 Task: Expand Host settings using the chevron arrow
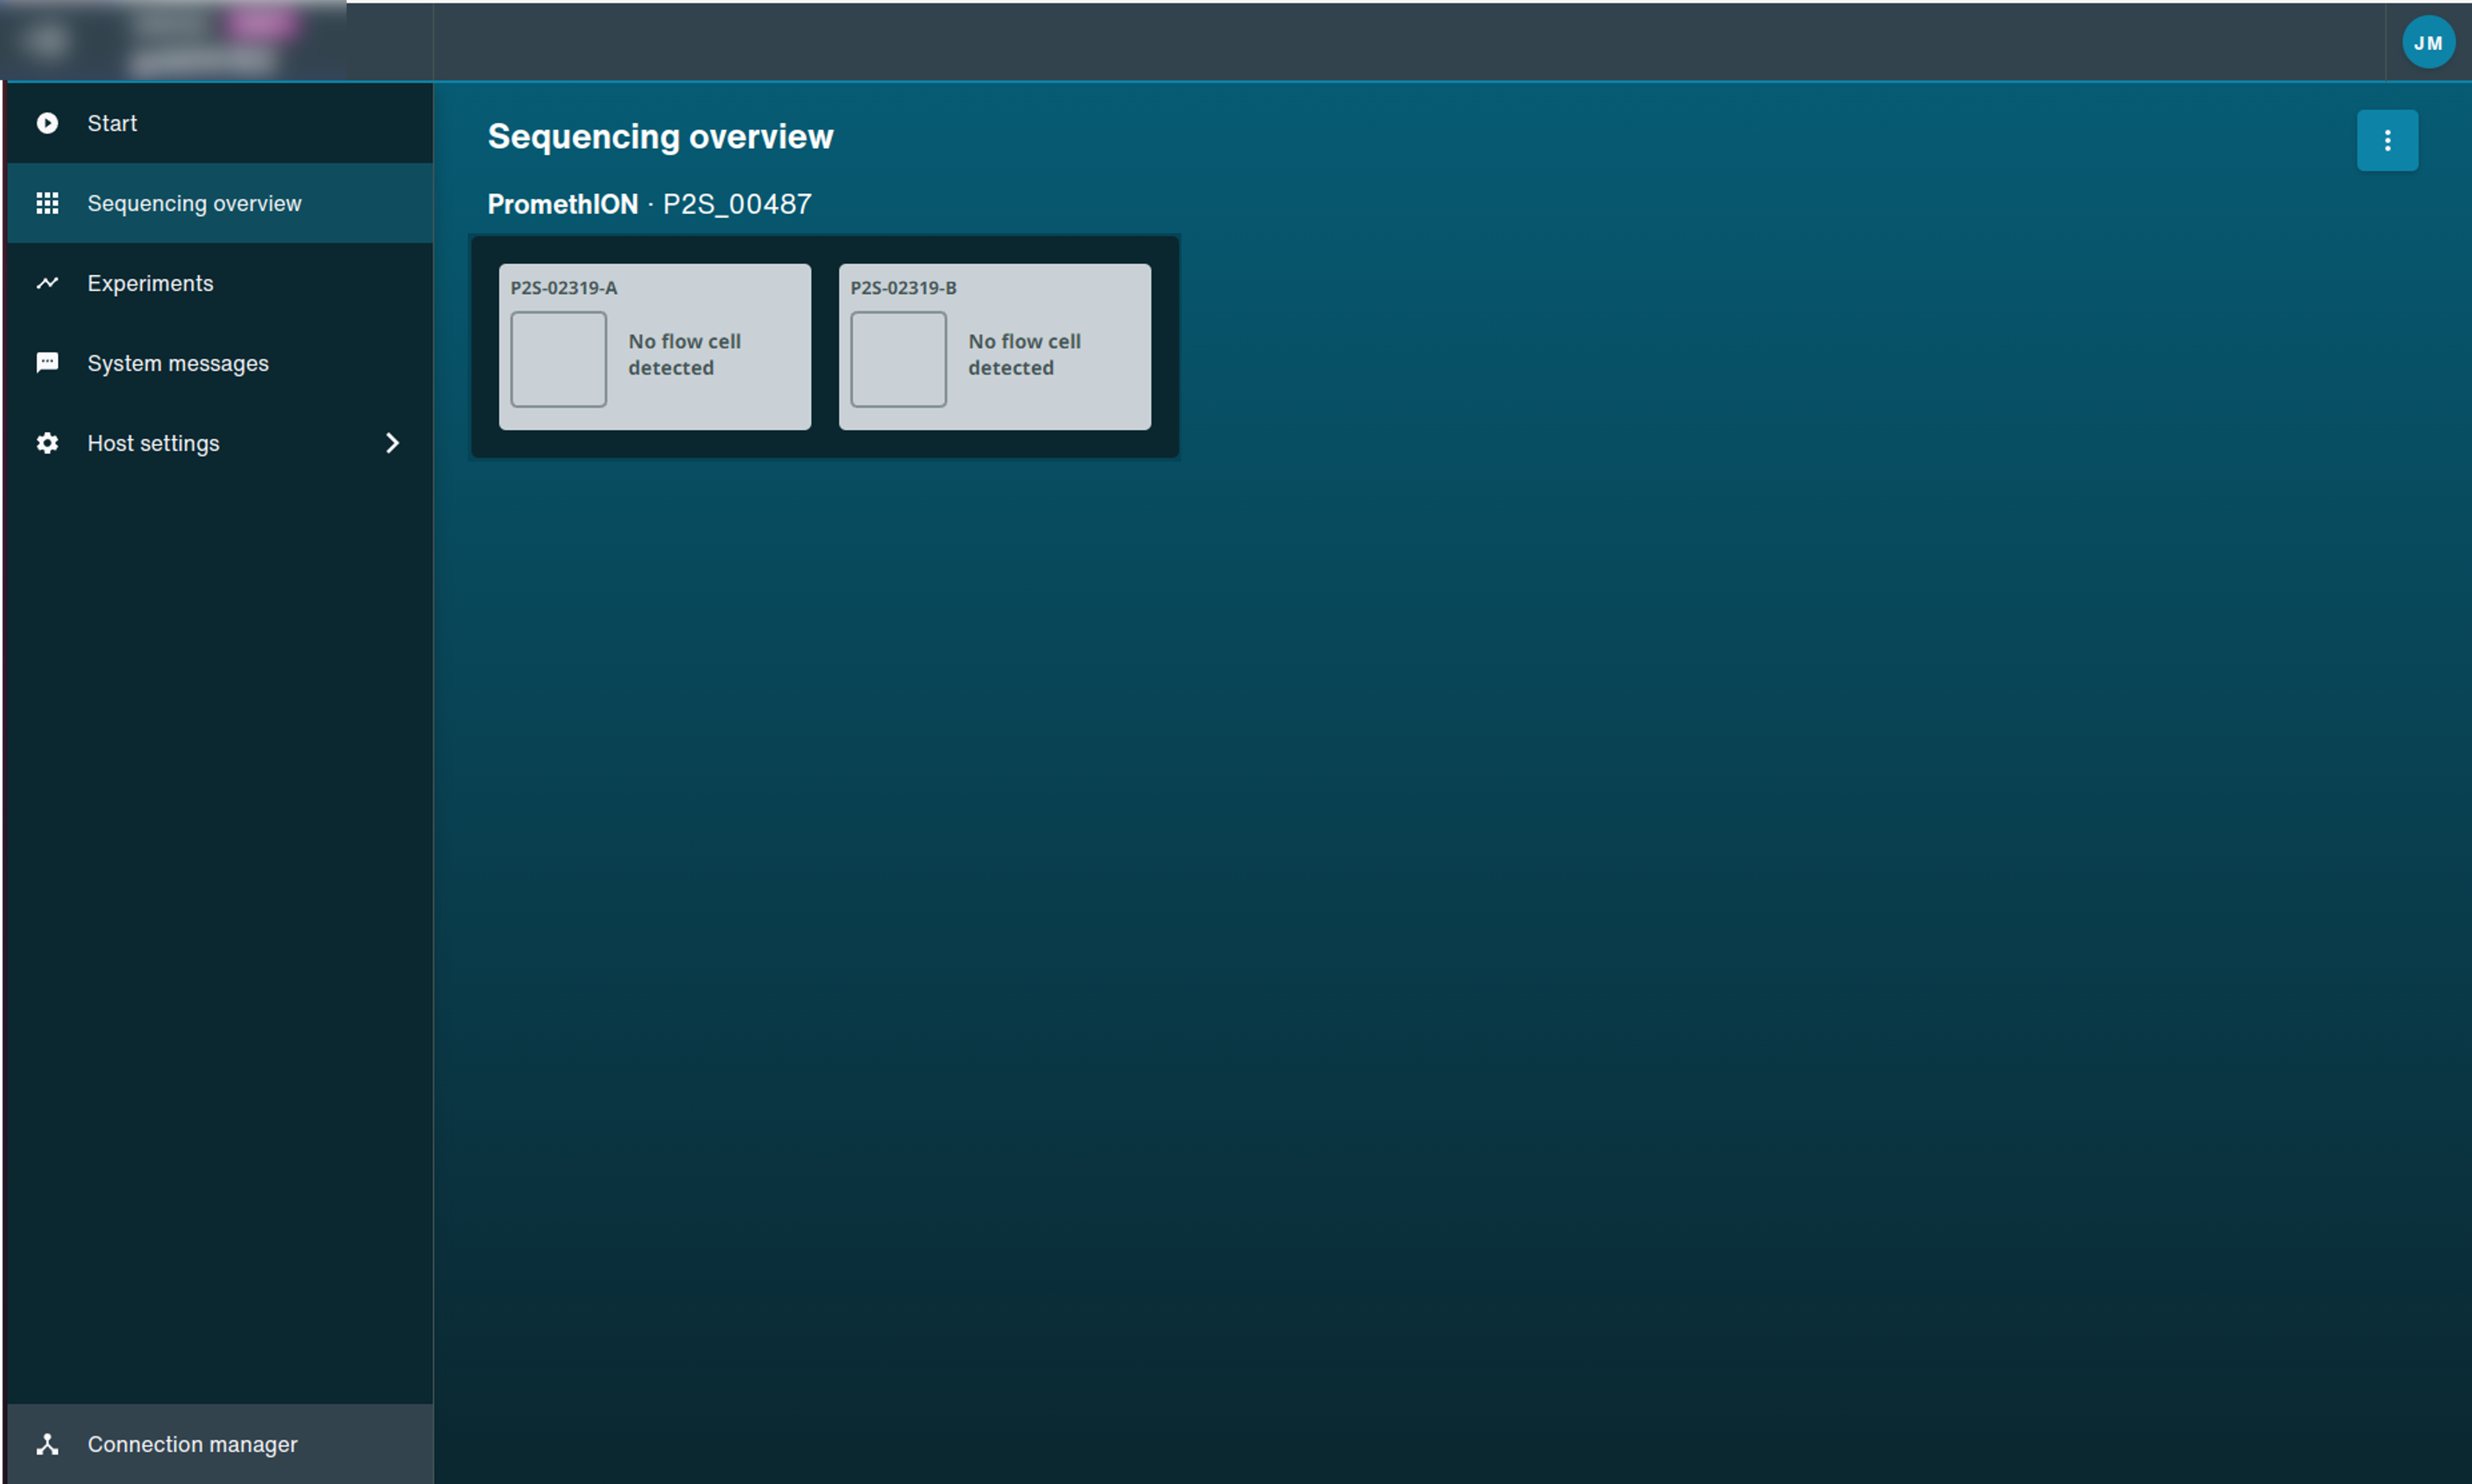(x=393, y=443)
